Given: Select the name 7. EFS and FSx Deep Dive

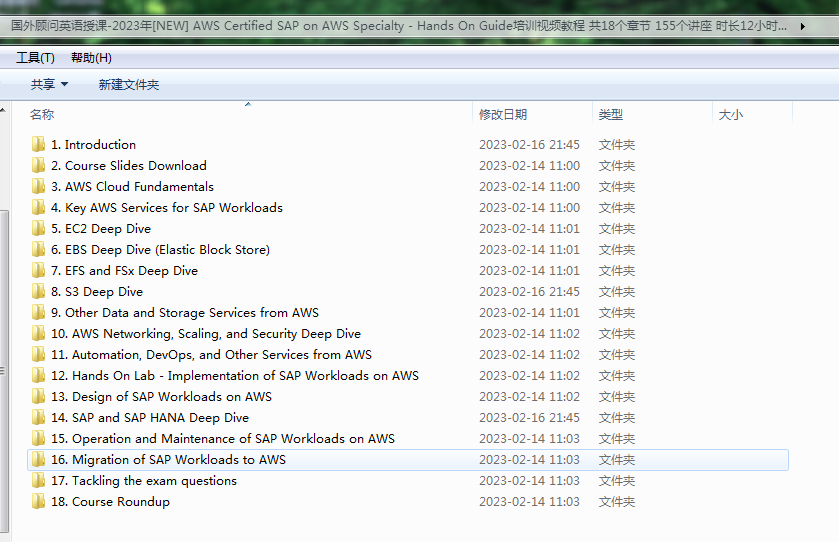Looking at the screenshot, I should click(x=125, y=270).
